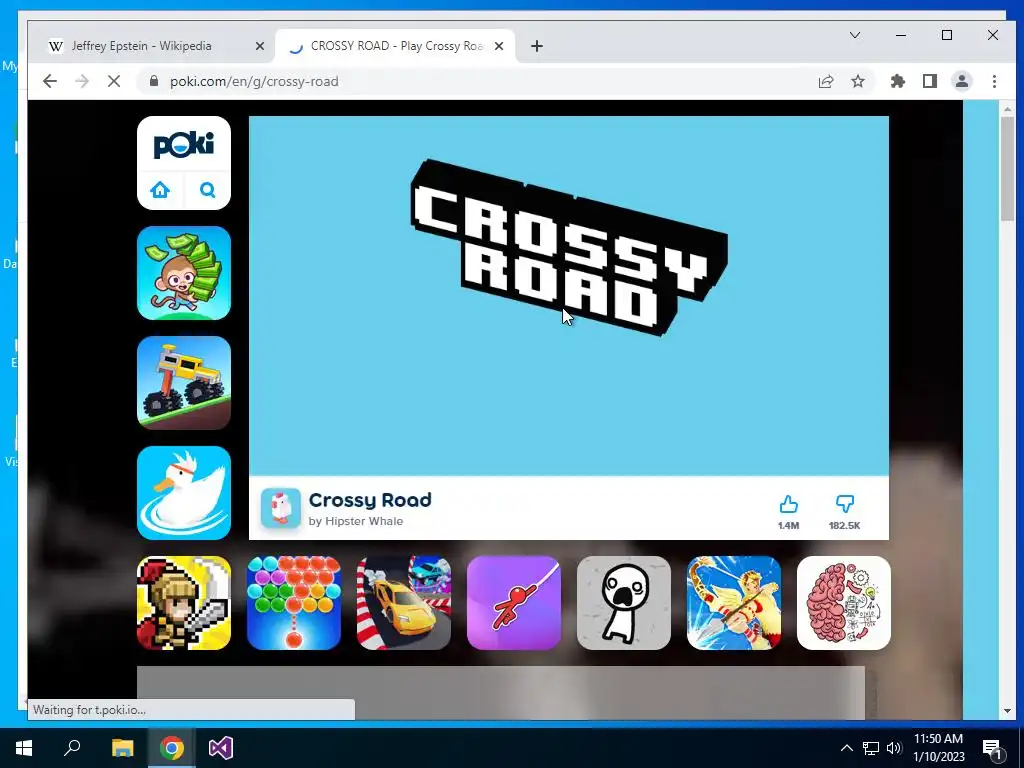Screen dimensions: 1024x768
Task: Open taskbar clock and date
Action: tap(938, 748)
